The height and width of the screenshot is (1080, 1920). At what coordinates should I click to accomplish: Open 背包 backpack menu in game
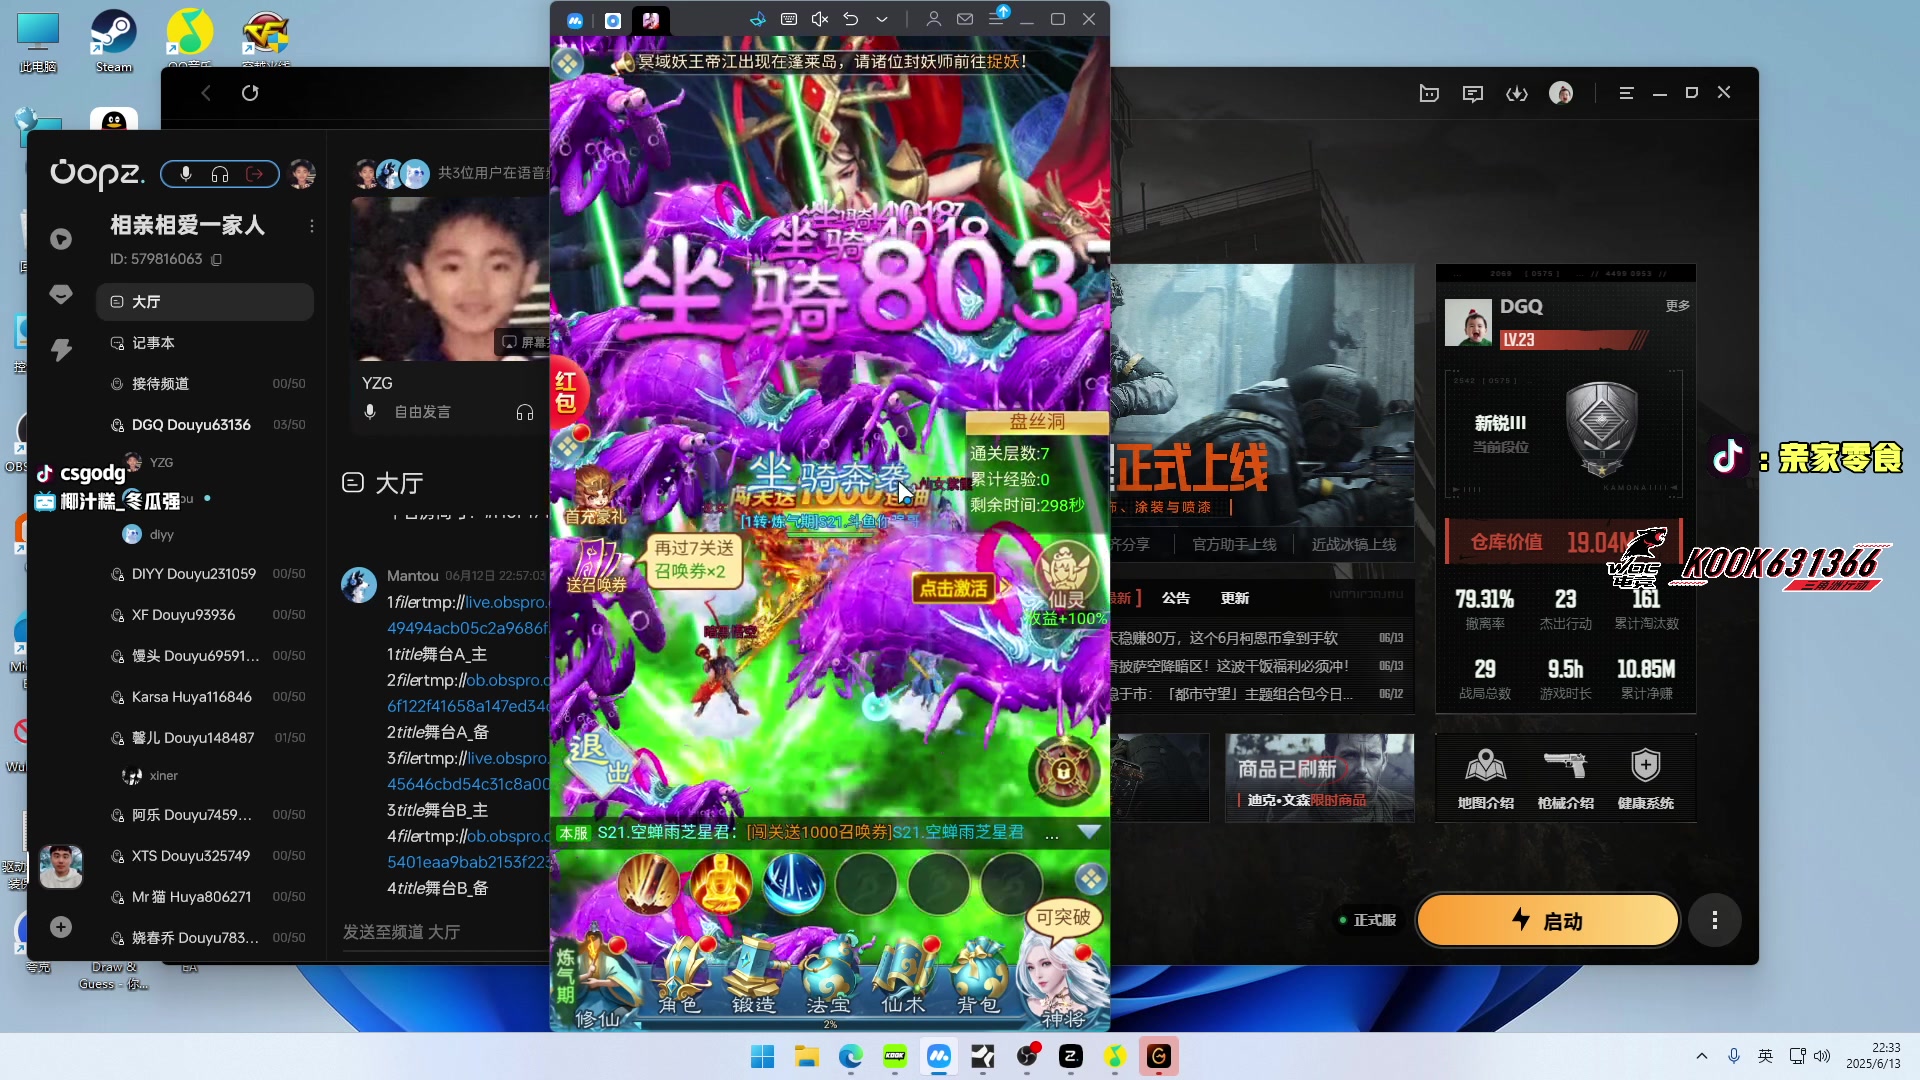[977, 978]
